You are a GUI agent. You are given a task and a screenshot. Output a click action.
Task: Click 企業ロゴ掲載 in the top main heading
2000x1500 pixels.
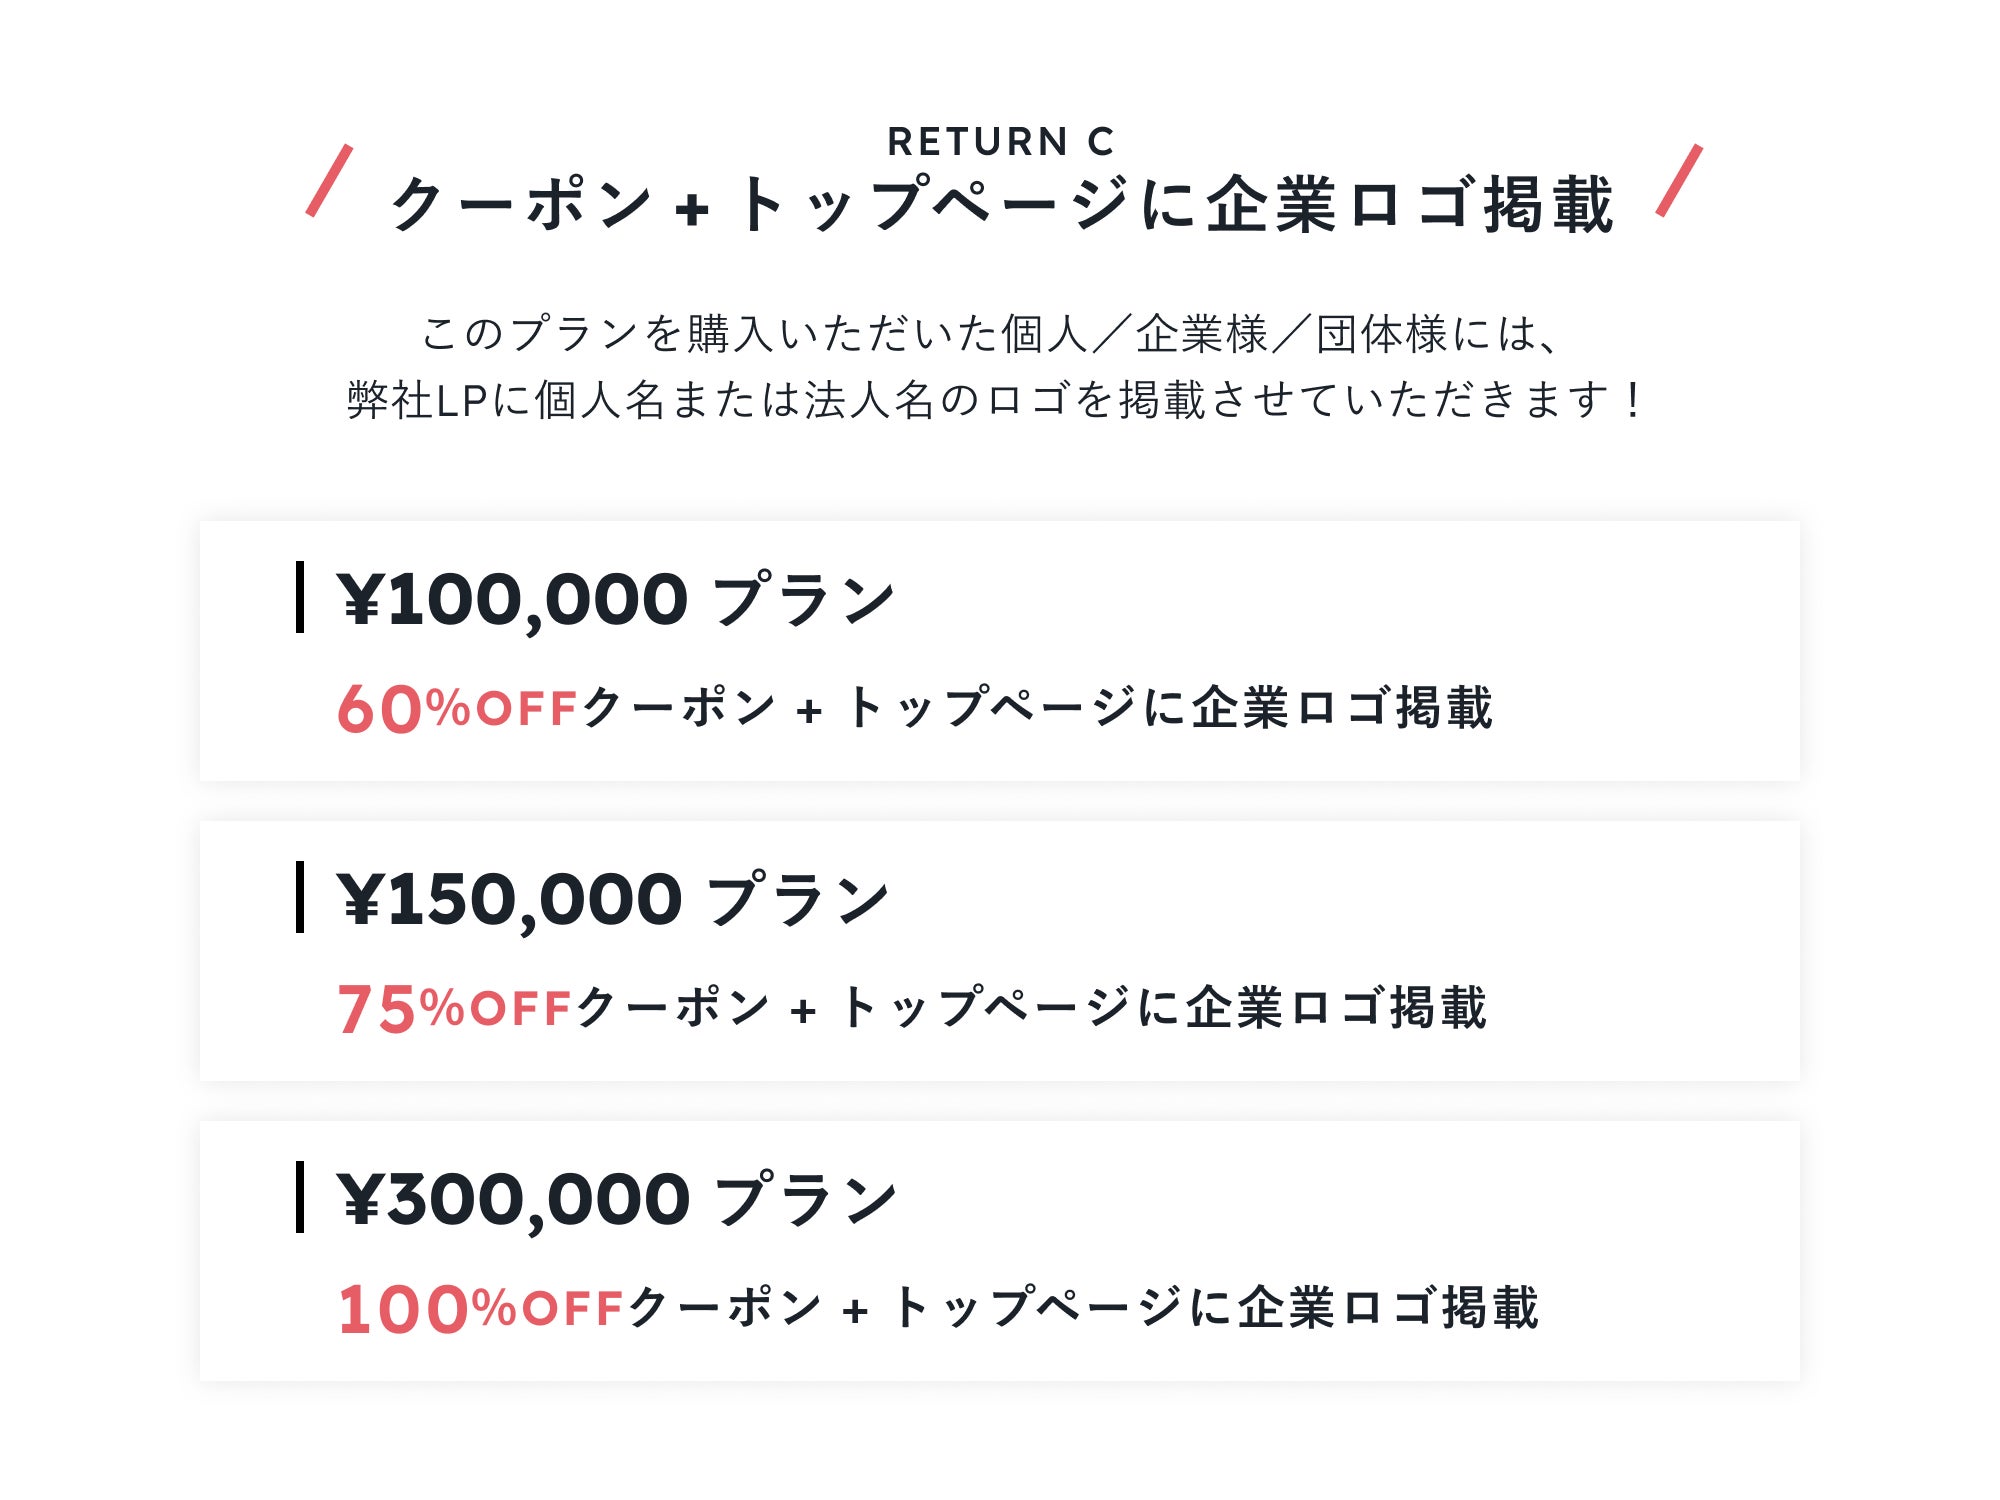(x=1410, y=205)
